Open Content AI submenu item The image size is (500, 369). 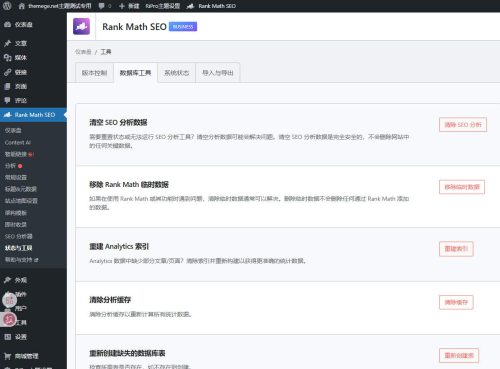(x=18, y=142)
